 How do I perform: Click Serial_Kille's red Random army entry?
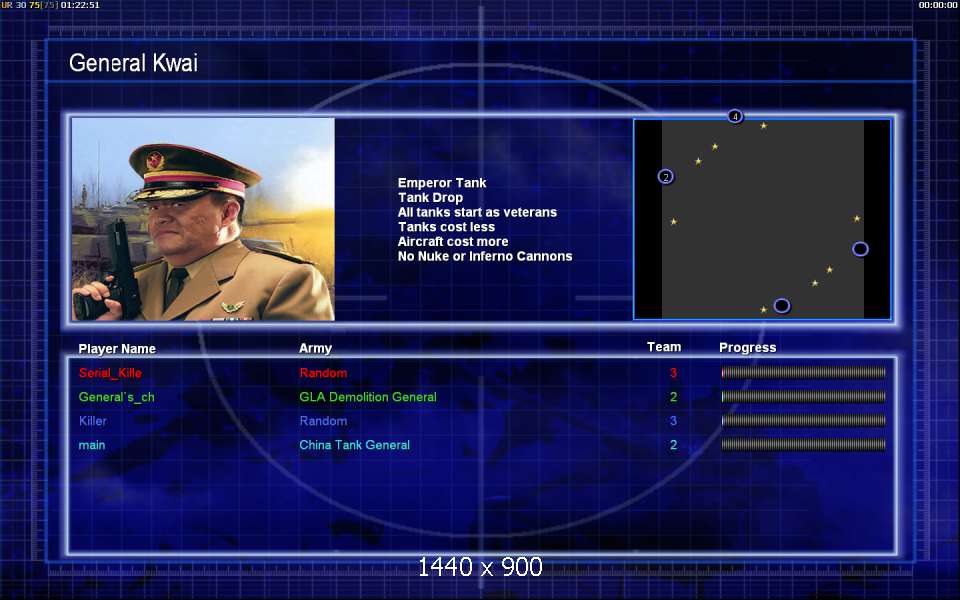tap(323, 373)
